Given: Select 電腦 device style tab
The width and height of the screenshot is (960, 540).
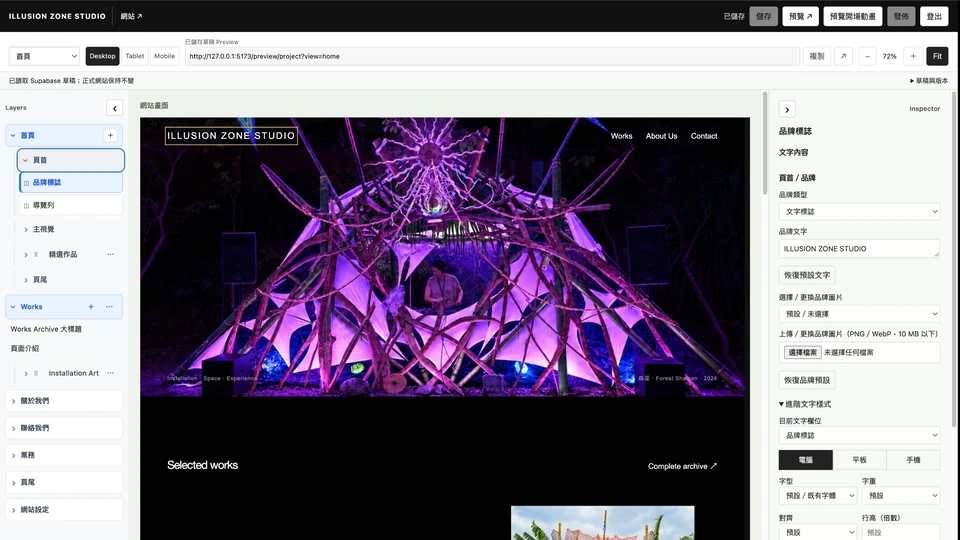Looking at the screenshot, I should pyautogui.click(x=806, y=460).
